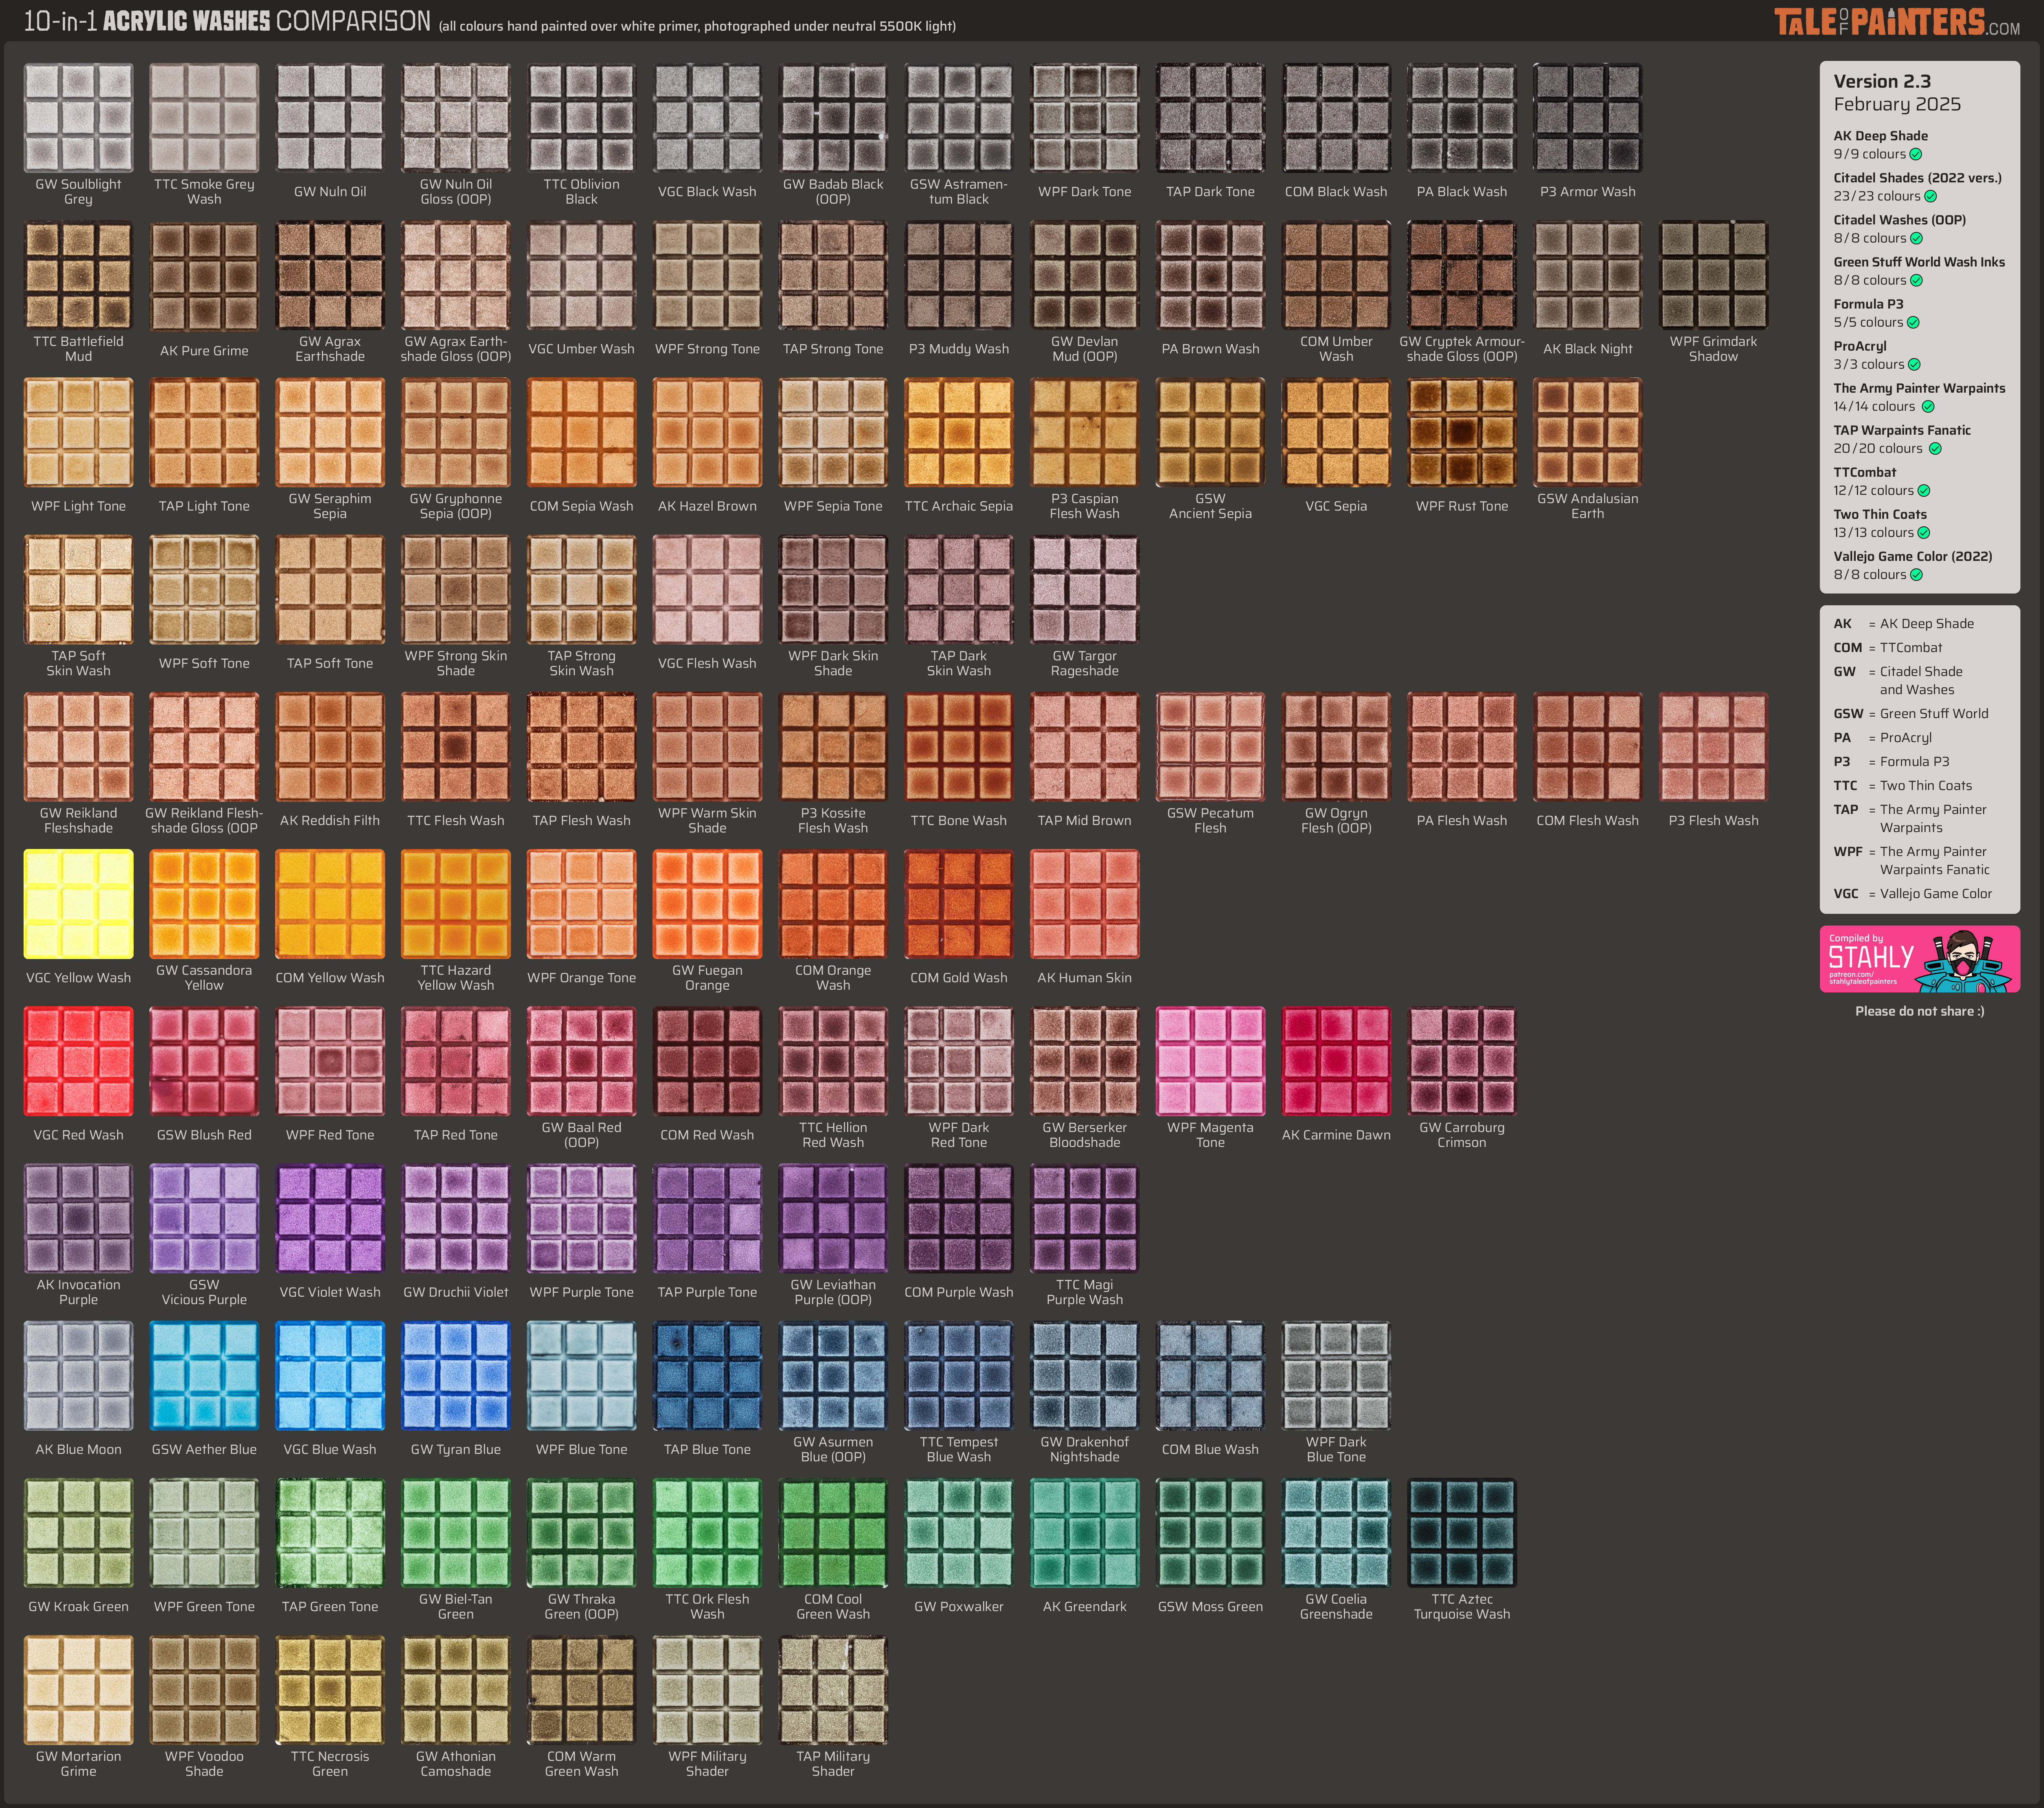Click the GW Carroburg Crimson swatch
This screenshot has height=1808, width=2044.
point(1462,1061)
